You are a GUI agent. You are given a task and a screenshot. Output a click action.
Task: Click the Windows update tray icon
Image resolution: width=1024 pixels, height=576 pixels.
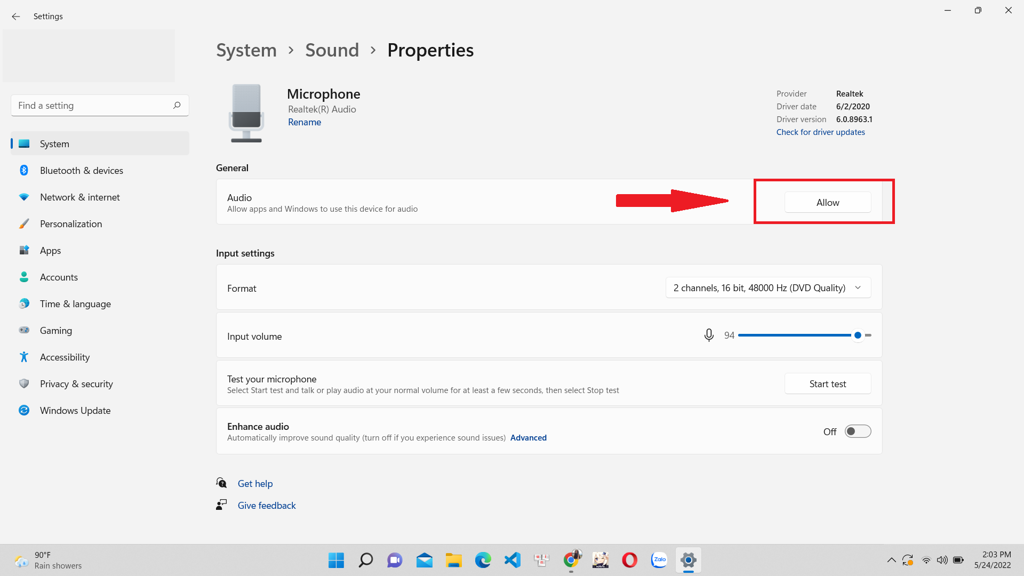(x=908, y=560)
